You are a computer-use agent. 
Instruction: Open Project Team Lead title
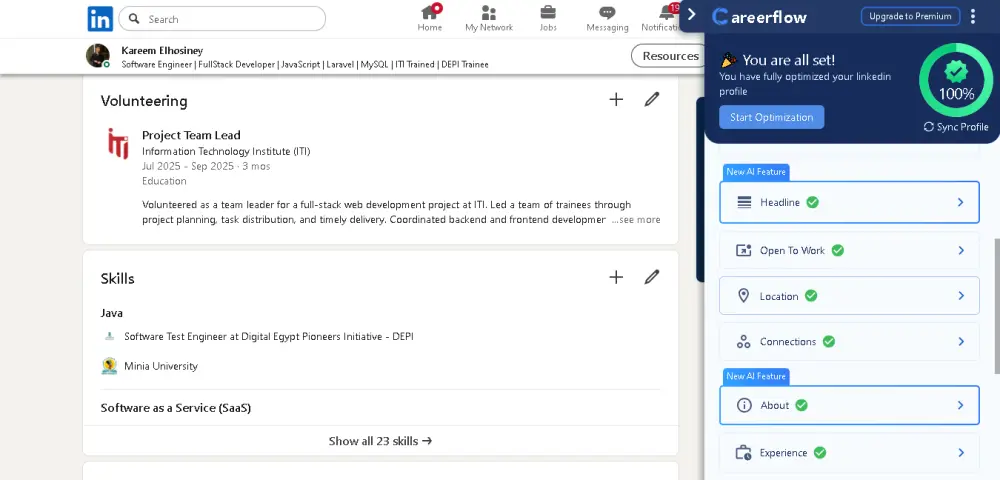(x=191, y=135)
